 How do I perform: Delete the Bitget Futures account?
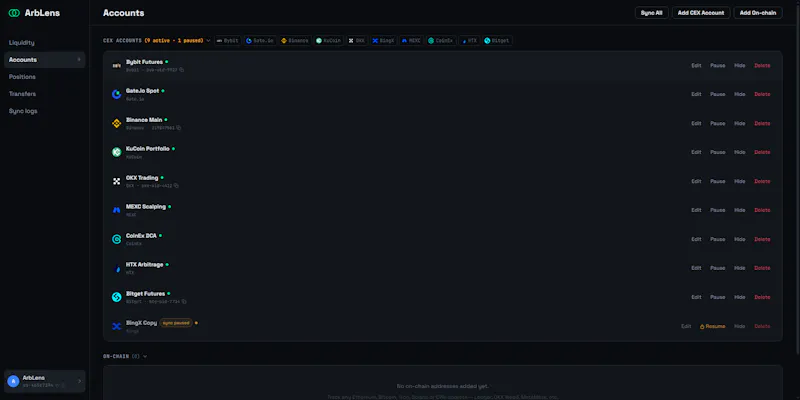[762, 297]
